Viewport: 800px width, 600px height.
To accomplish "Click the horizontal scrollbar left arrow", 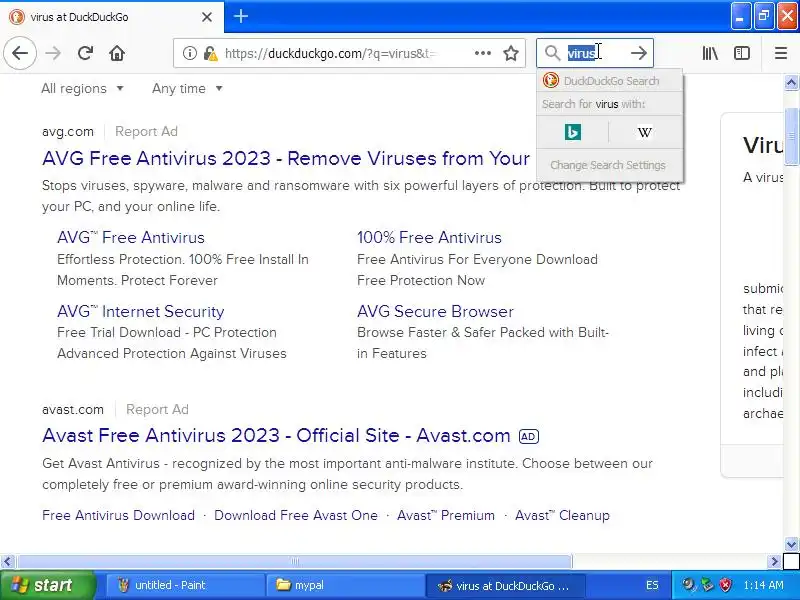I will (7, 561).
